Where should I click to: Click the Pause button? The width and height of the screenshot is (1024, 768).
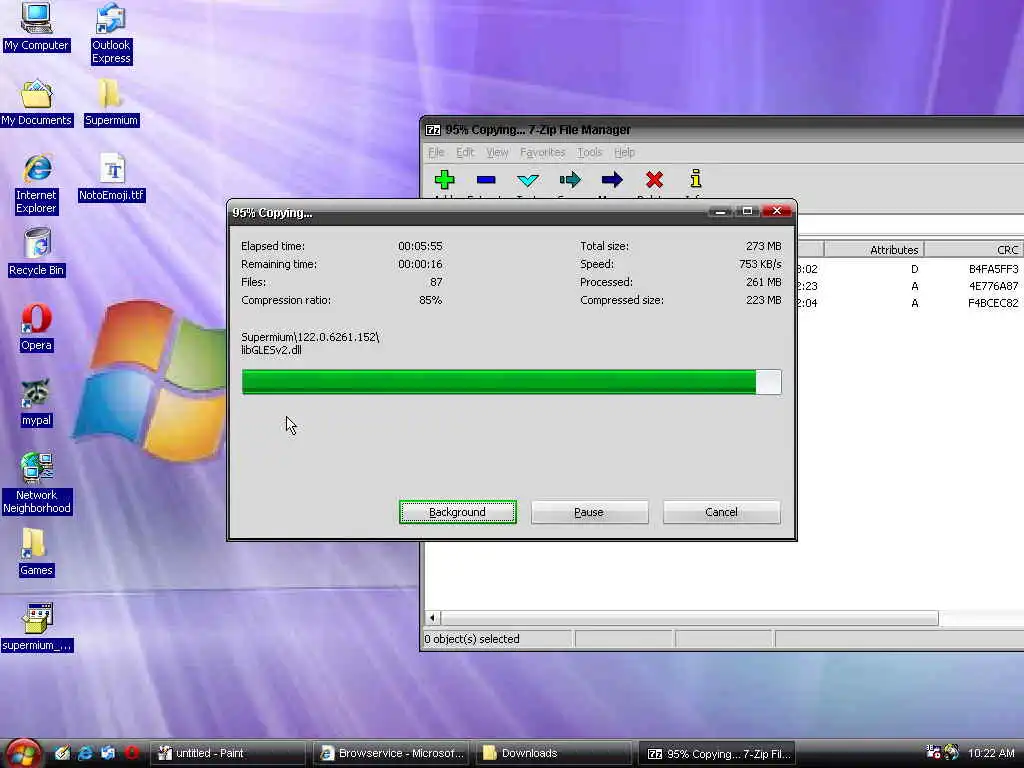click(x=589, y=512)
